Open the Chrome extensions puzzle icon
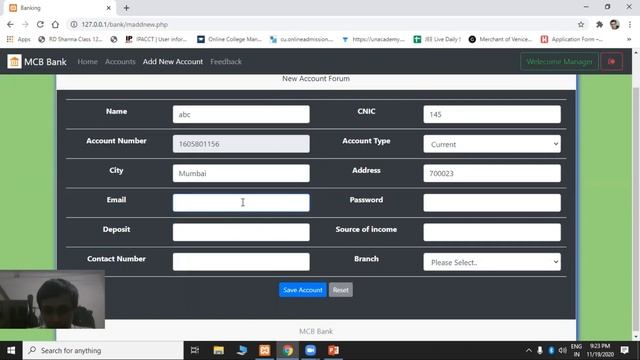 [599, 24]
